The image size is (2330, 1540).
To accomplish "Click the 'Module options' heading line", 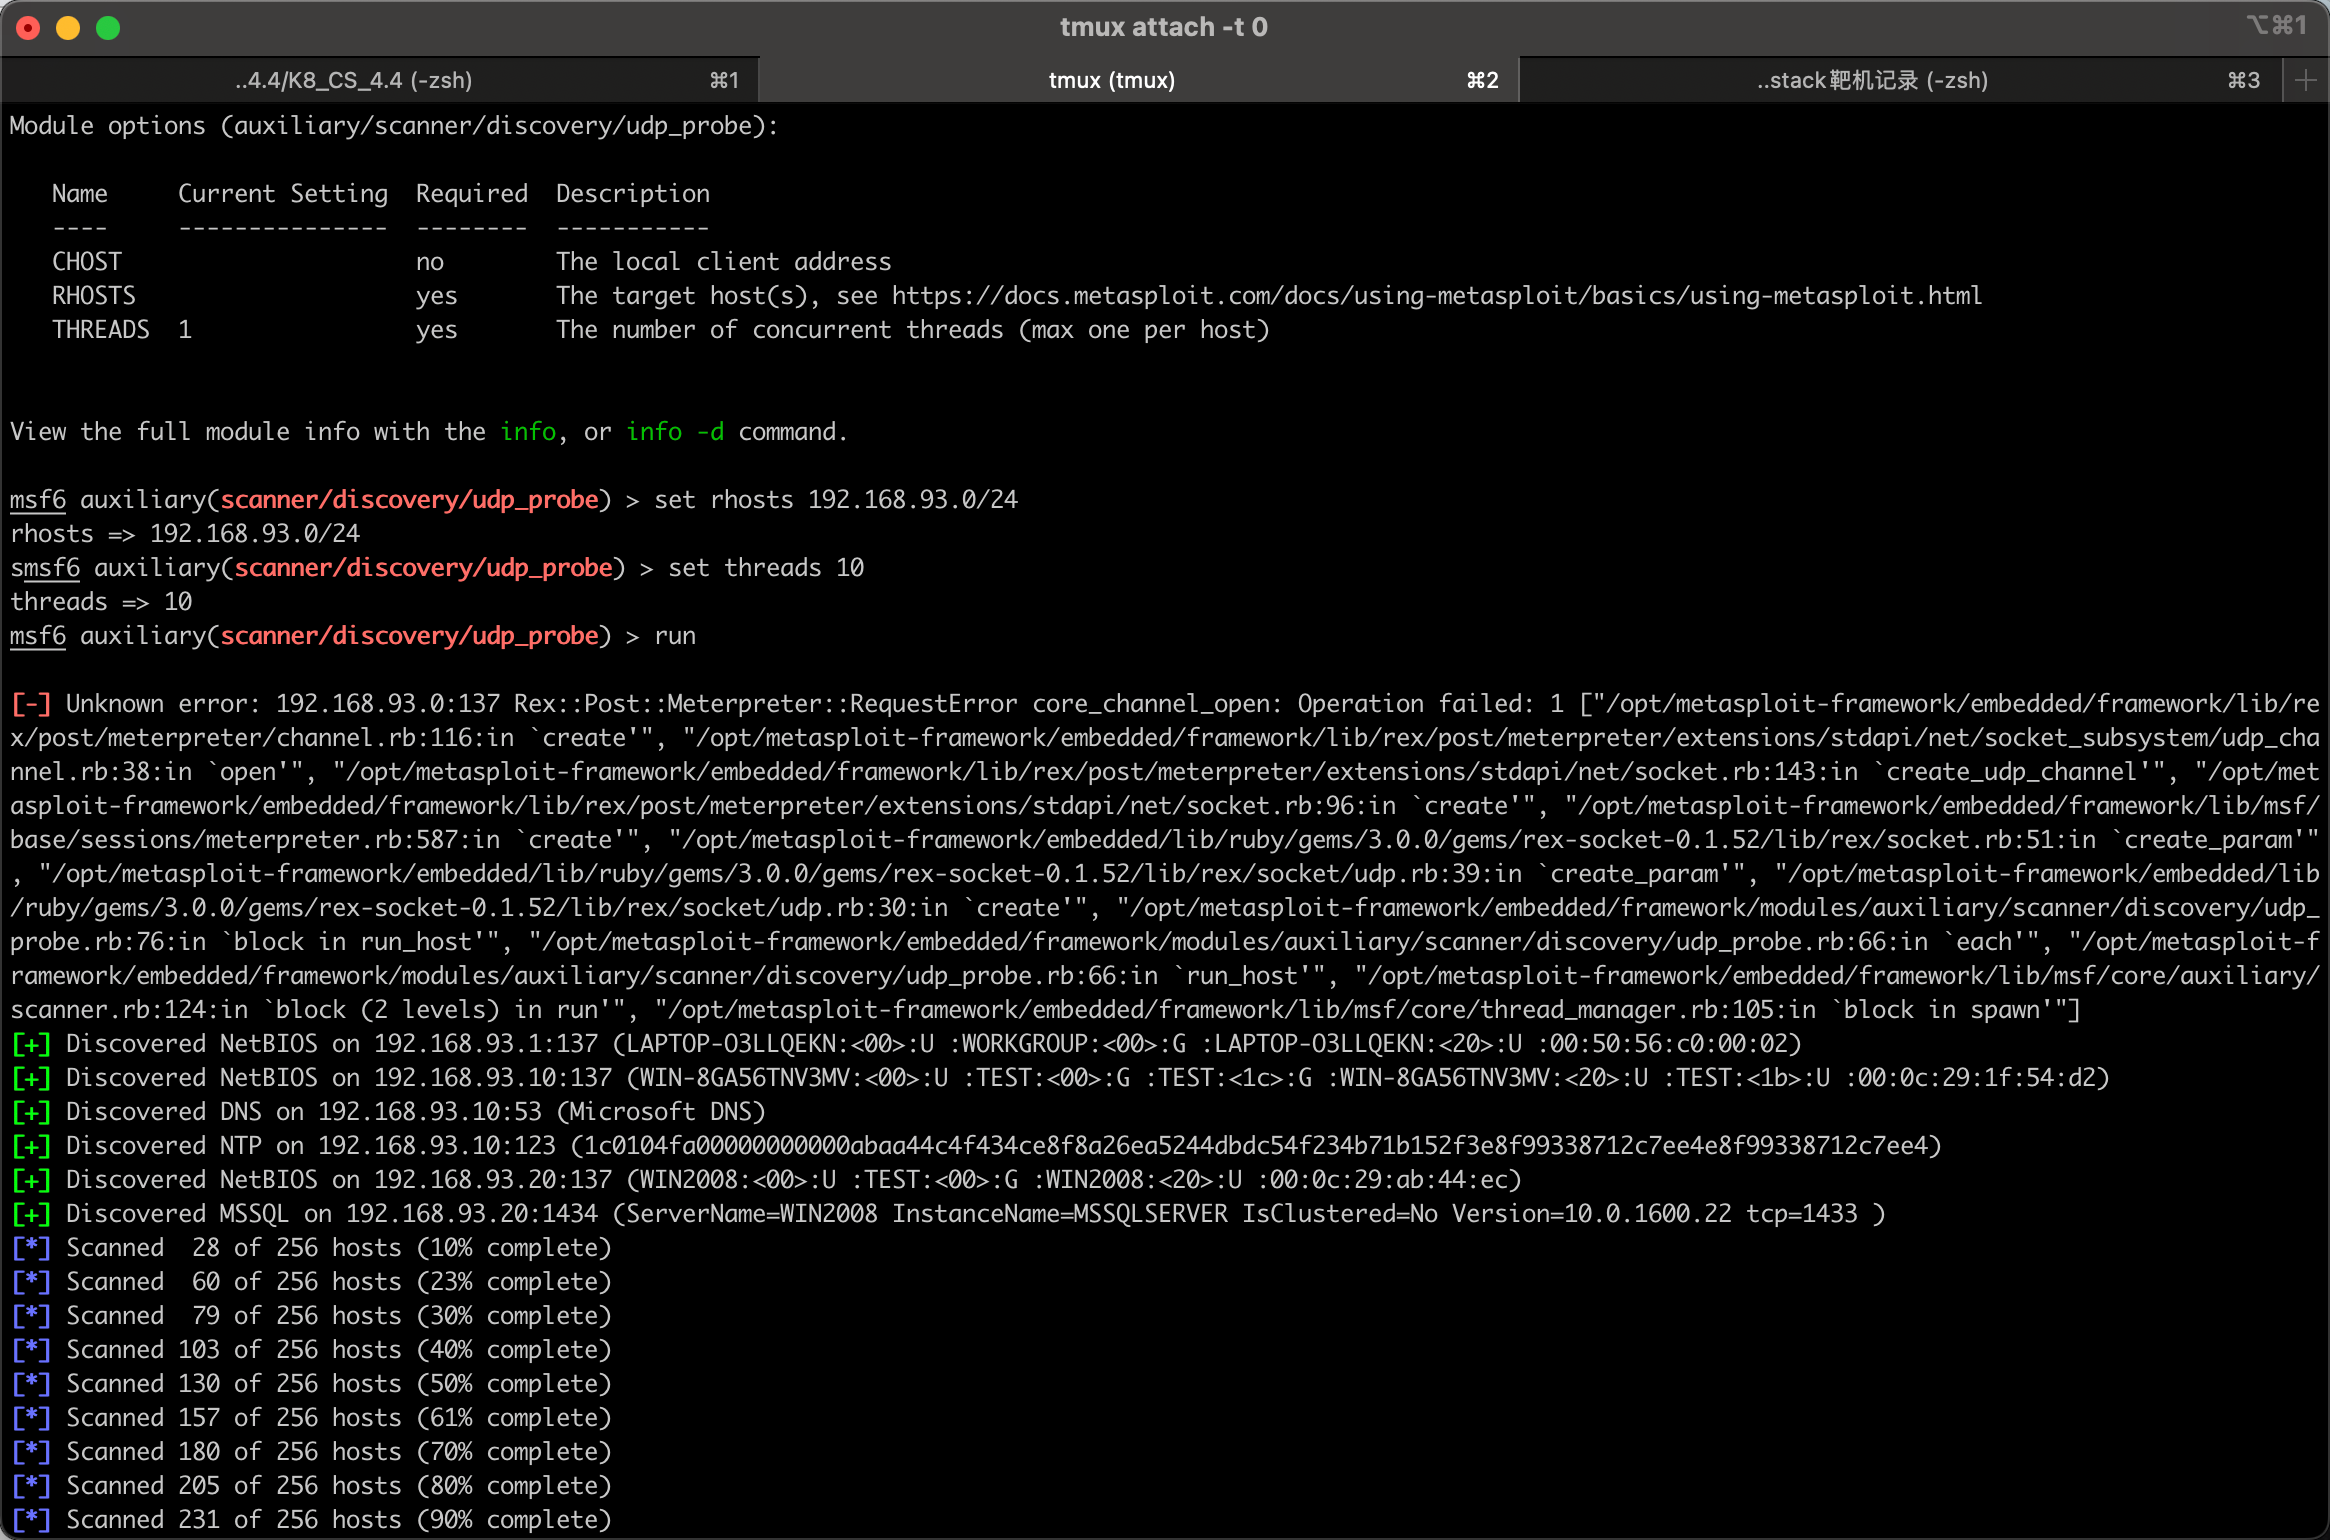I will [394, 126].
